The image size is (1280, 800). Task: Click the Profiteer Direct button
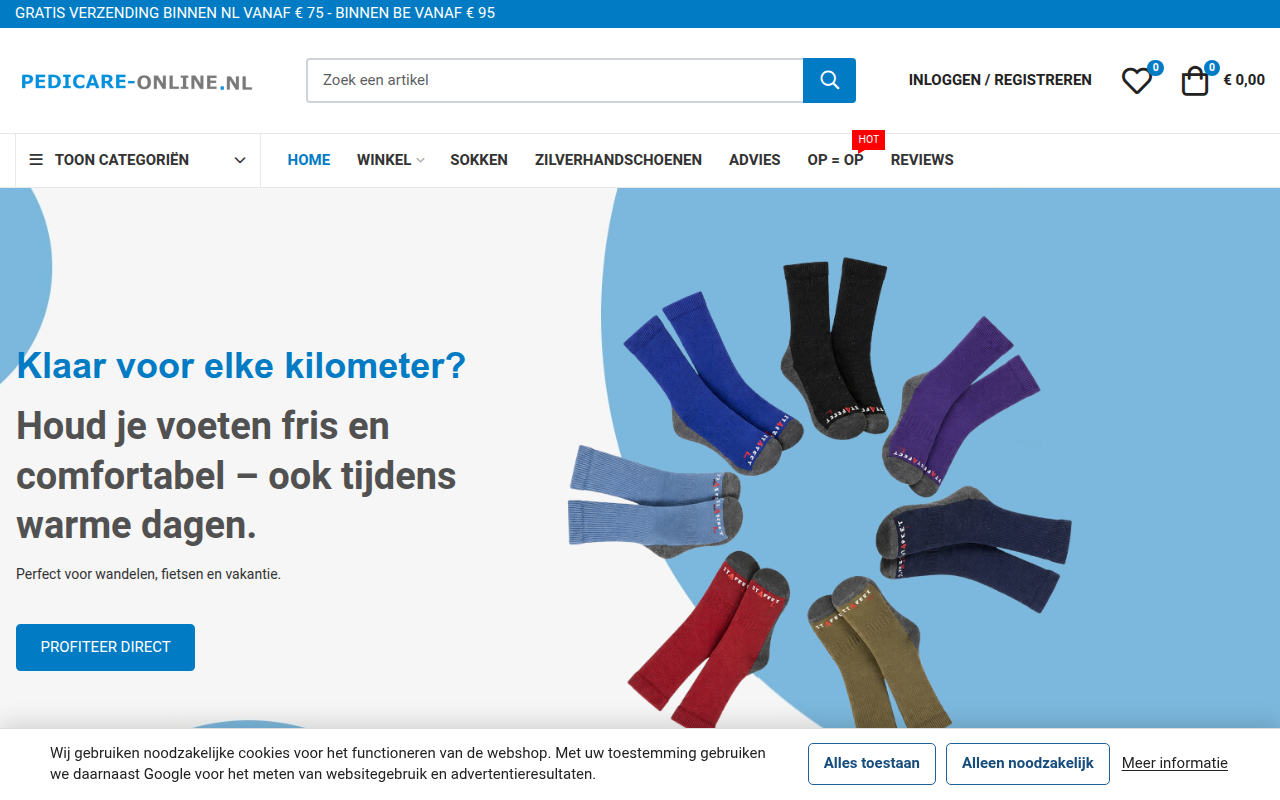click(x=105, y=647)
